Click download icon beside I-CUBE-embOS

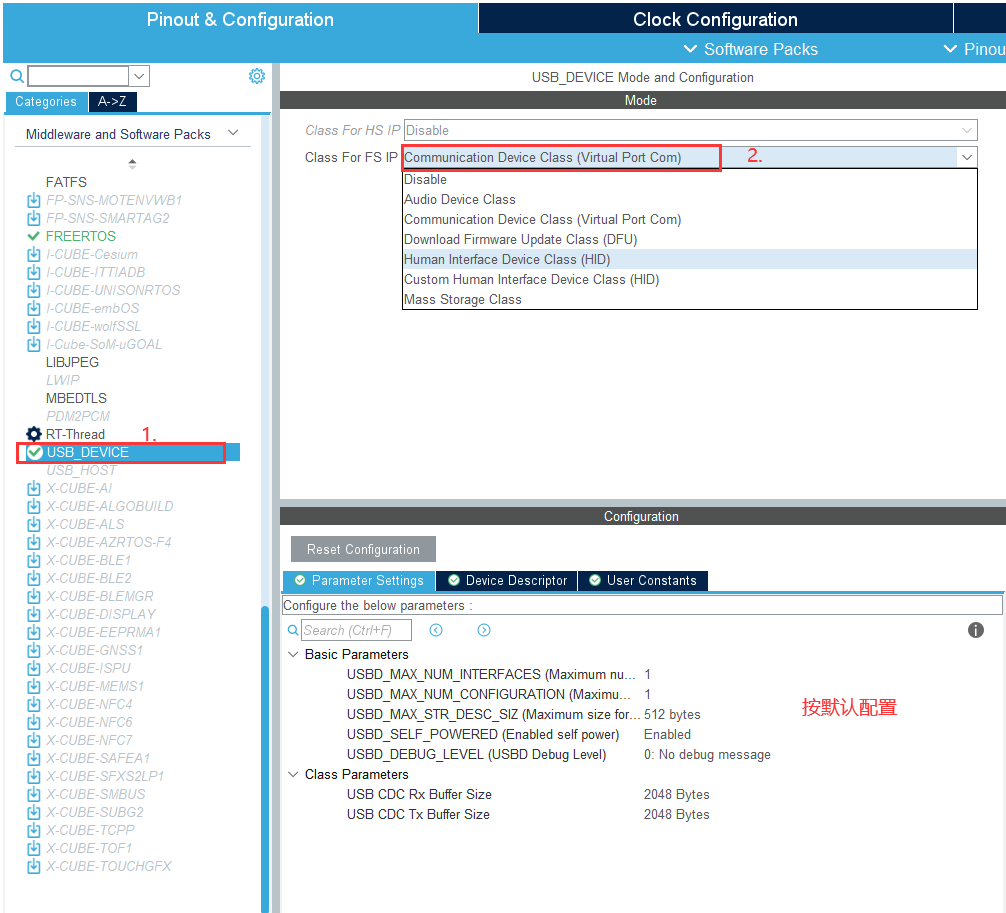coord(34,308)
